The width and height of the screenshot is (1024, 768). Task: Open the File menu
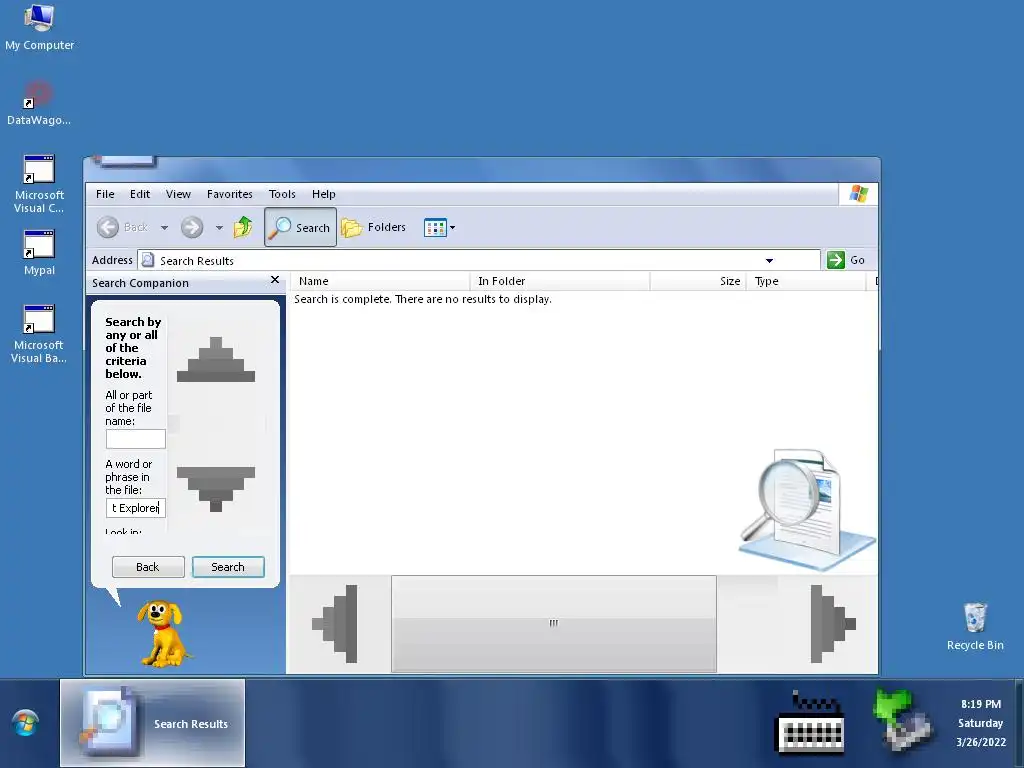click(105, 194)
